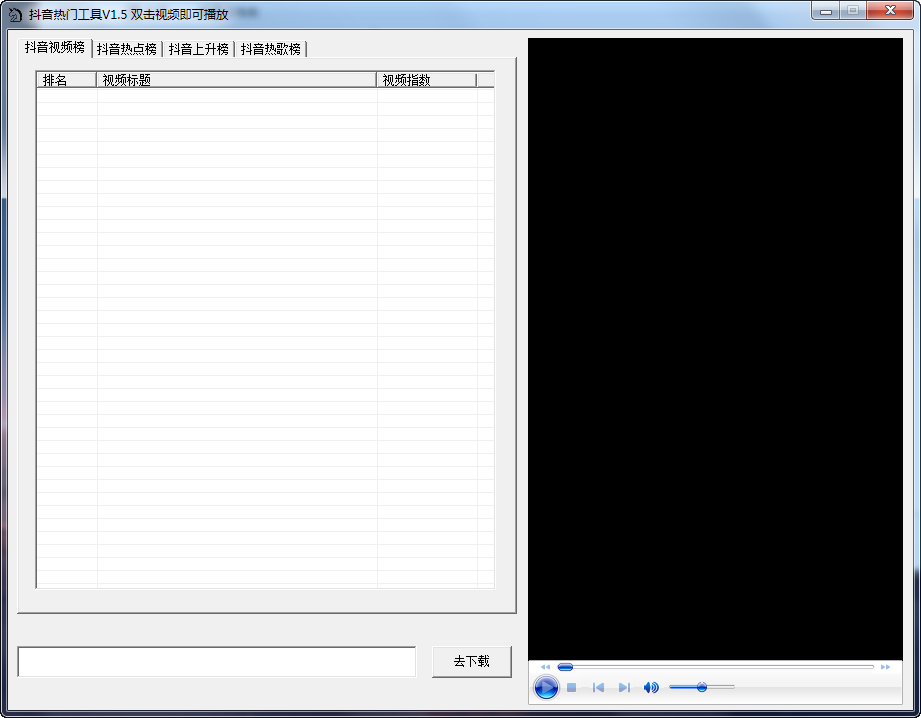
Task: Adjust the volume slider handle
Action: click(x=702, y=687)
